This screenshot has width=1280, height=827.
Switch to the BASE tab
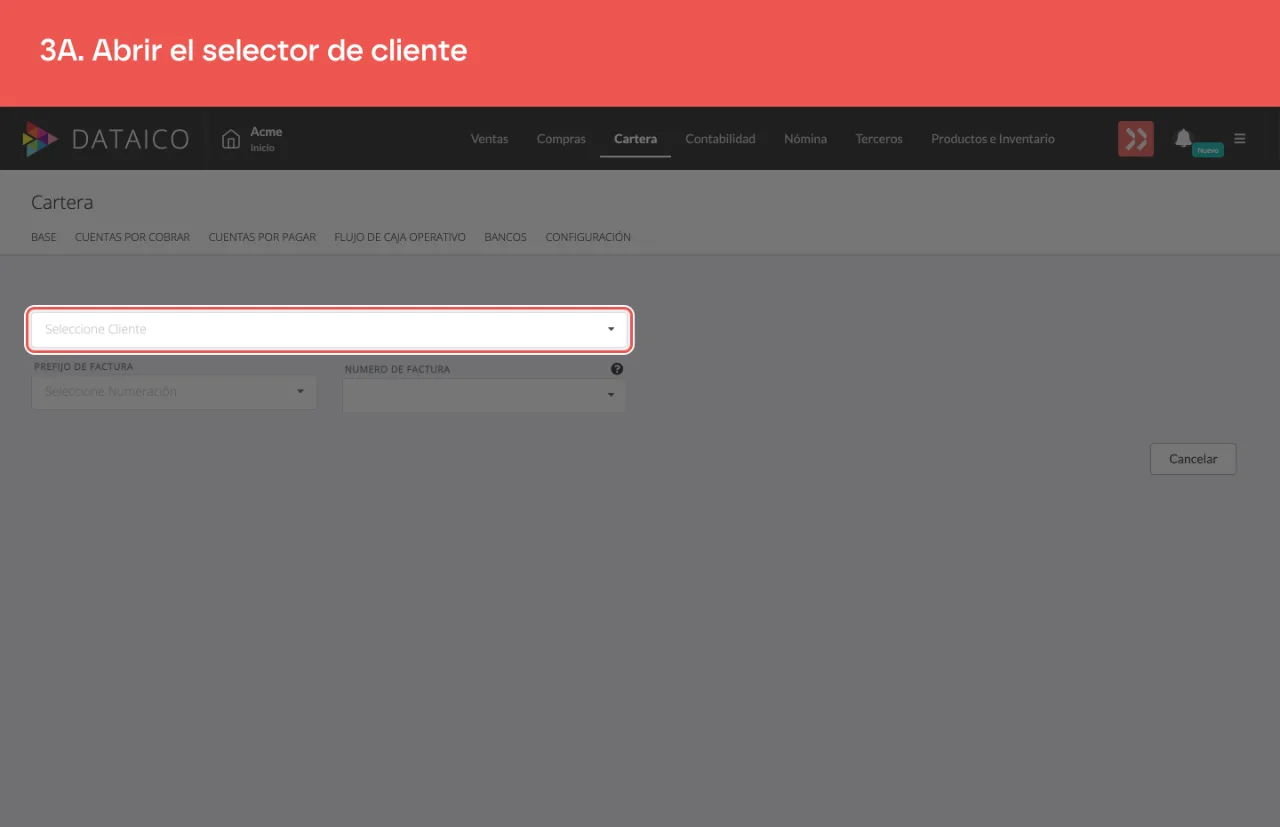tap(44, 238)
